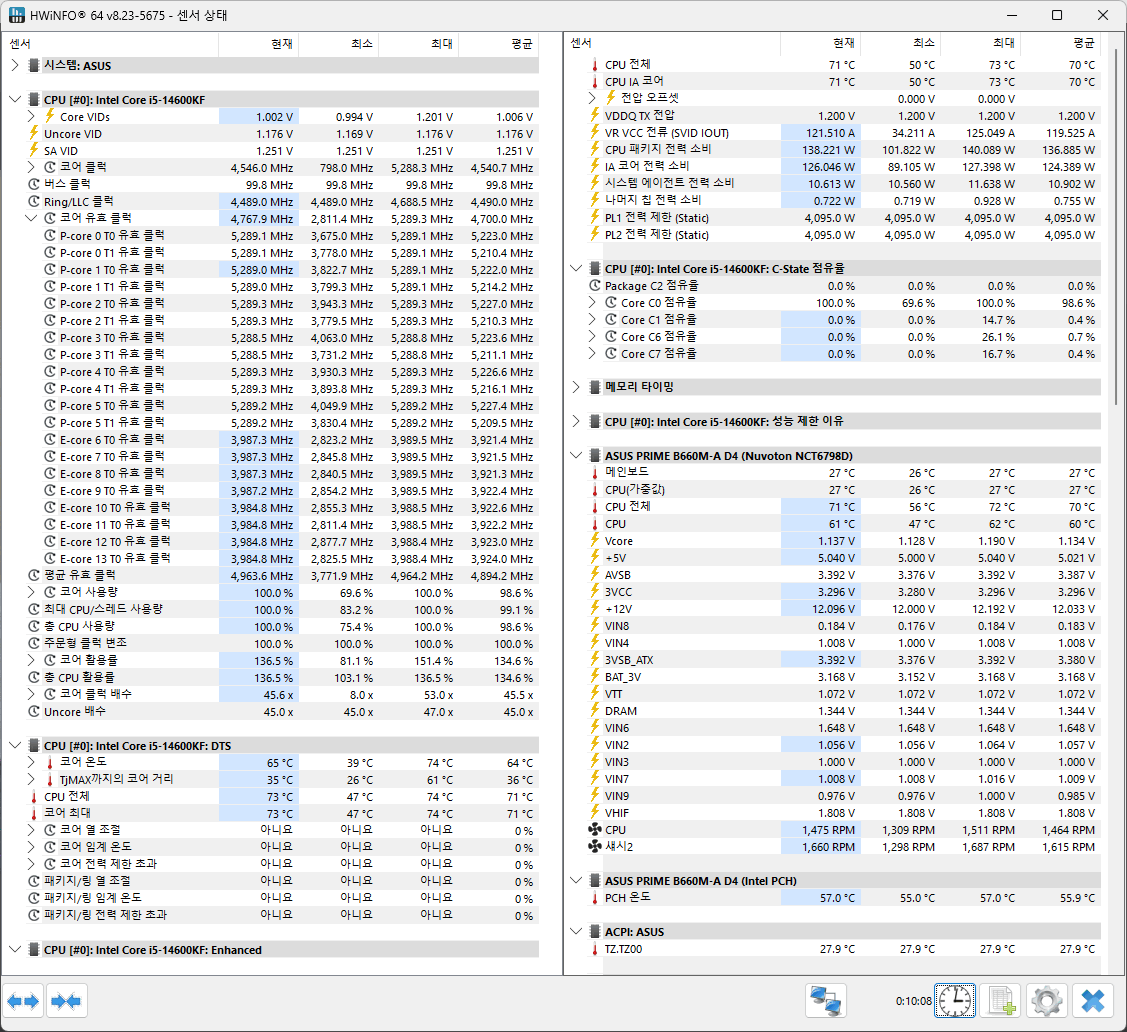1127x1032 pixels.
Task: Collapse the C-State 점유율 group
Action: point(576,268)
